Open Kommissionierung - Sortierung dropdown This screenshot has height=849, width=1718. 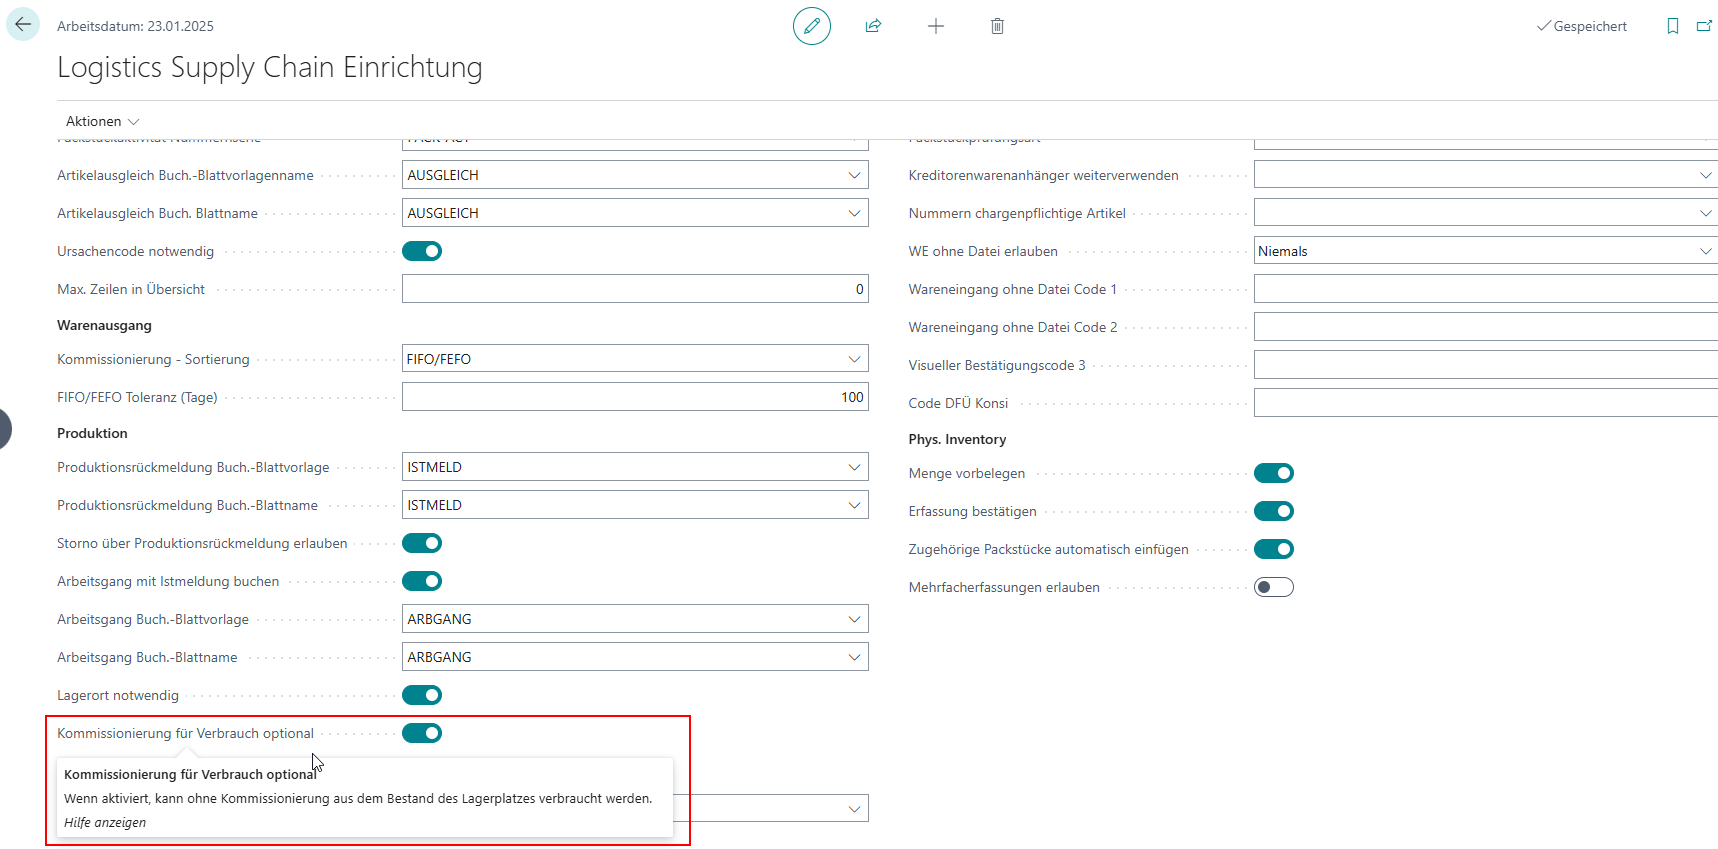[x=854, y=359]
